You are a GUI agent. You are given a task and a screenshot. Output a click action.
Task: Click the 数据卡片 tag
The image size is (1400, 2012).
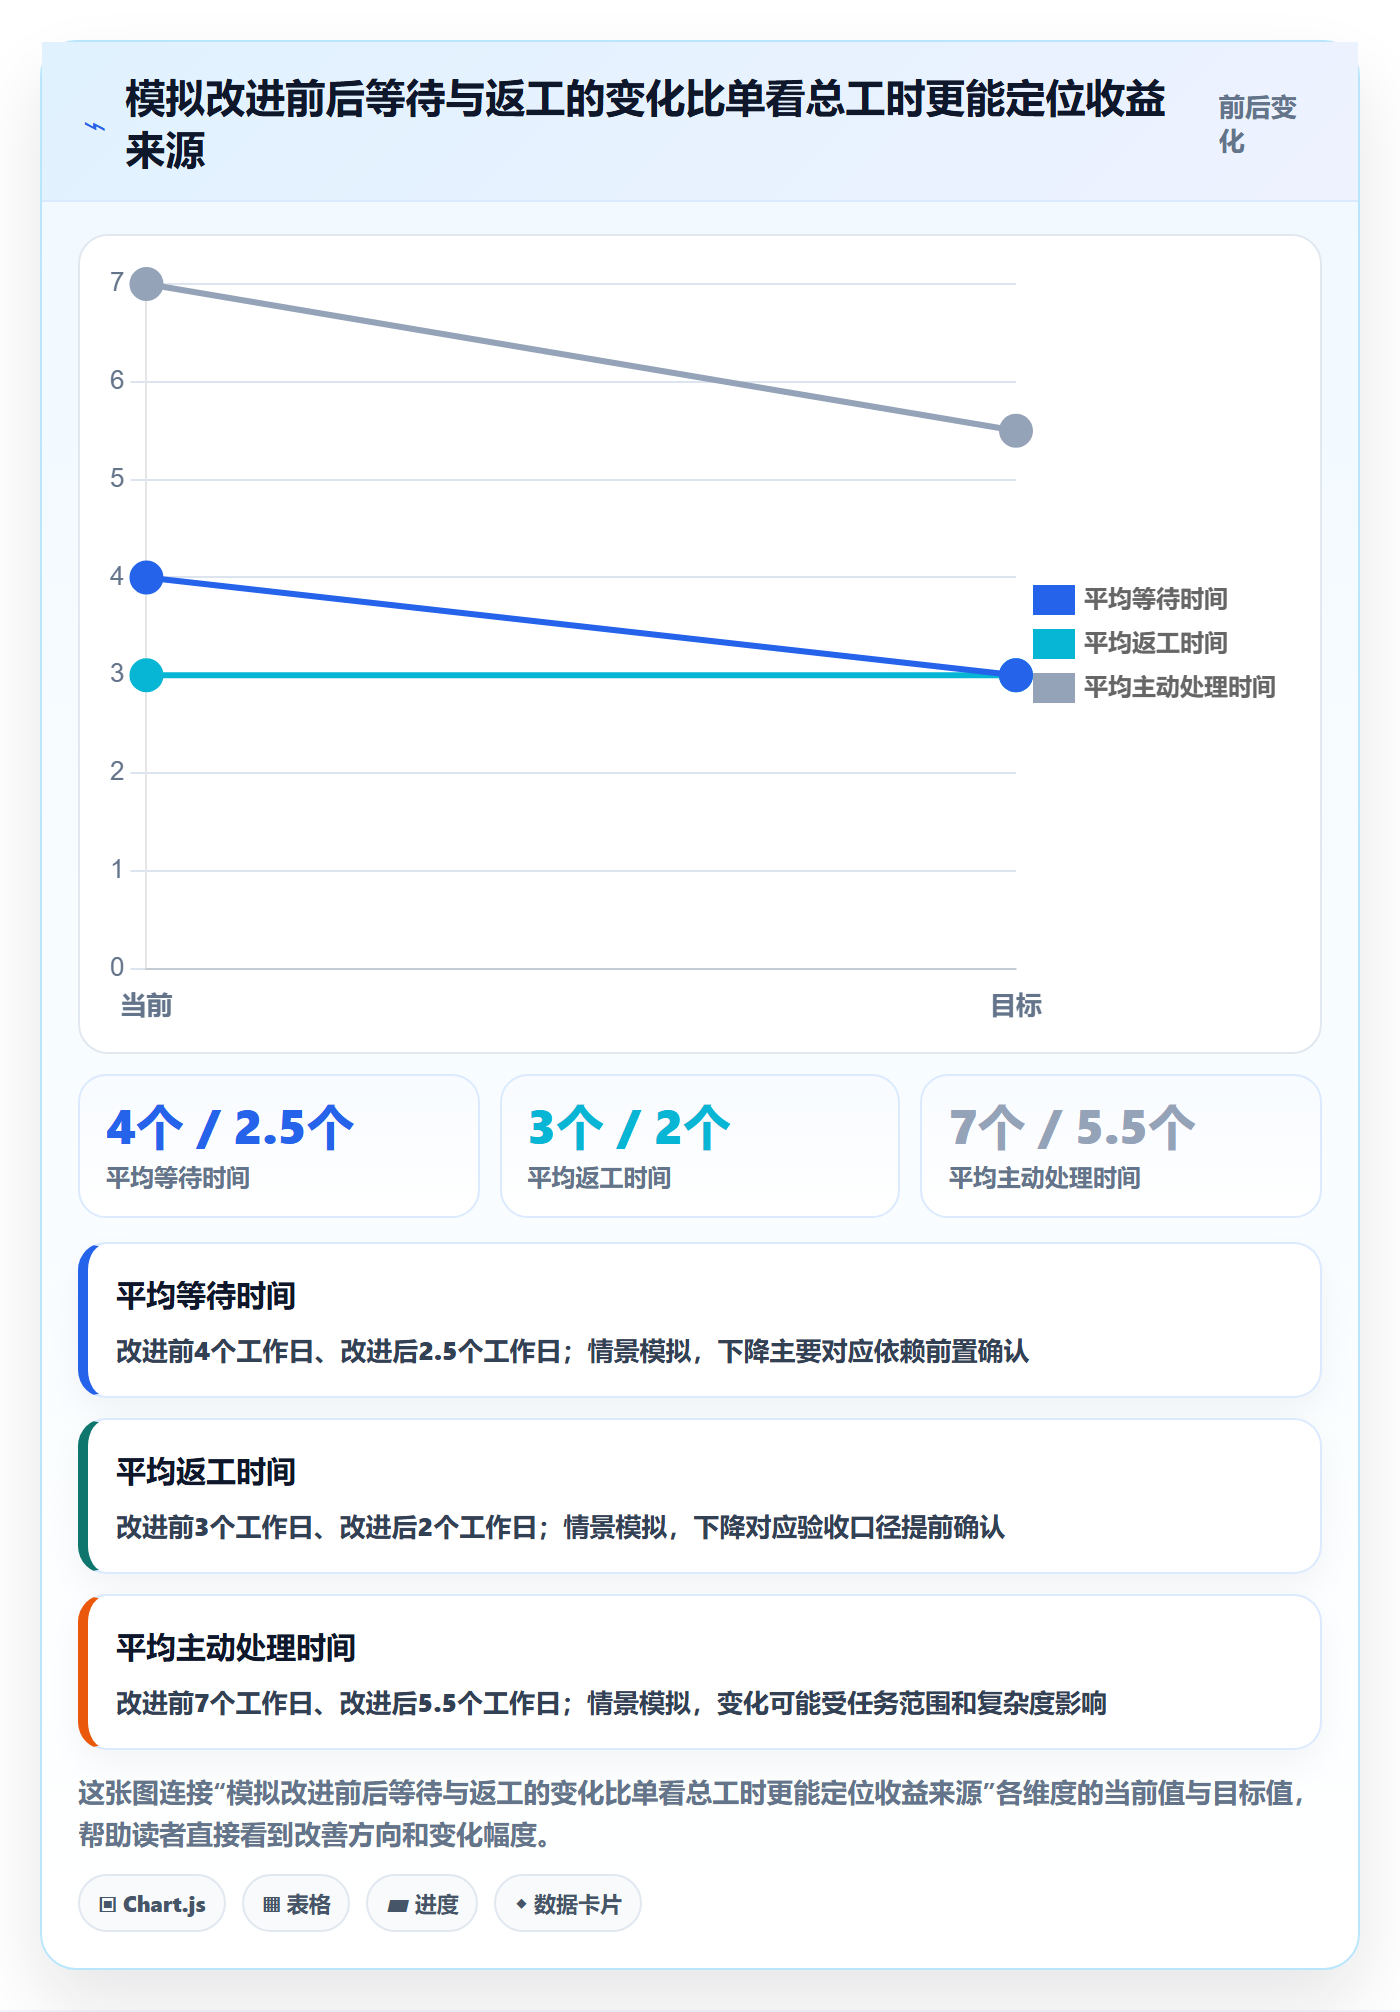tap(568, 1904)
